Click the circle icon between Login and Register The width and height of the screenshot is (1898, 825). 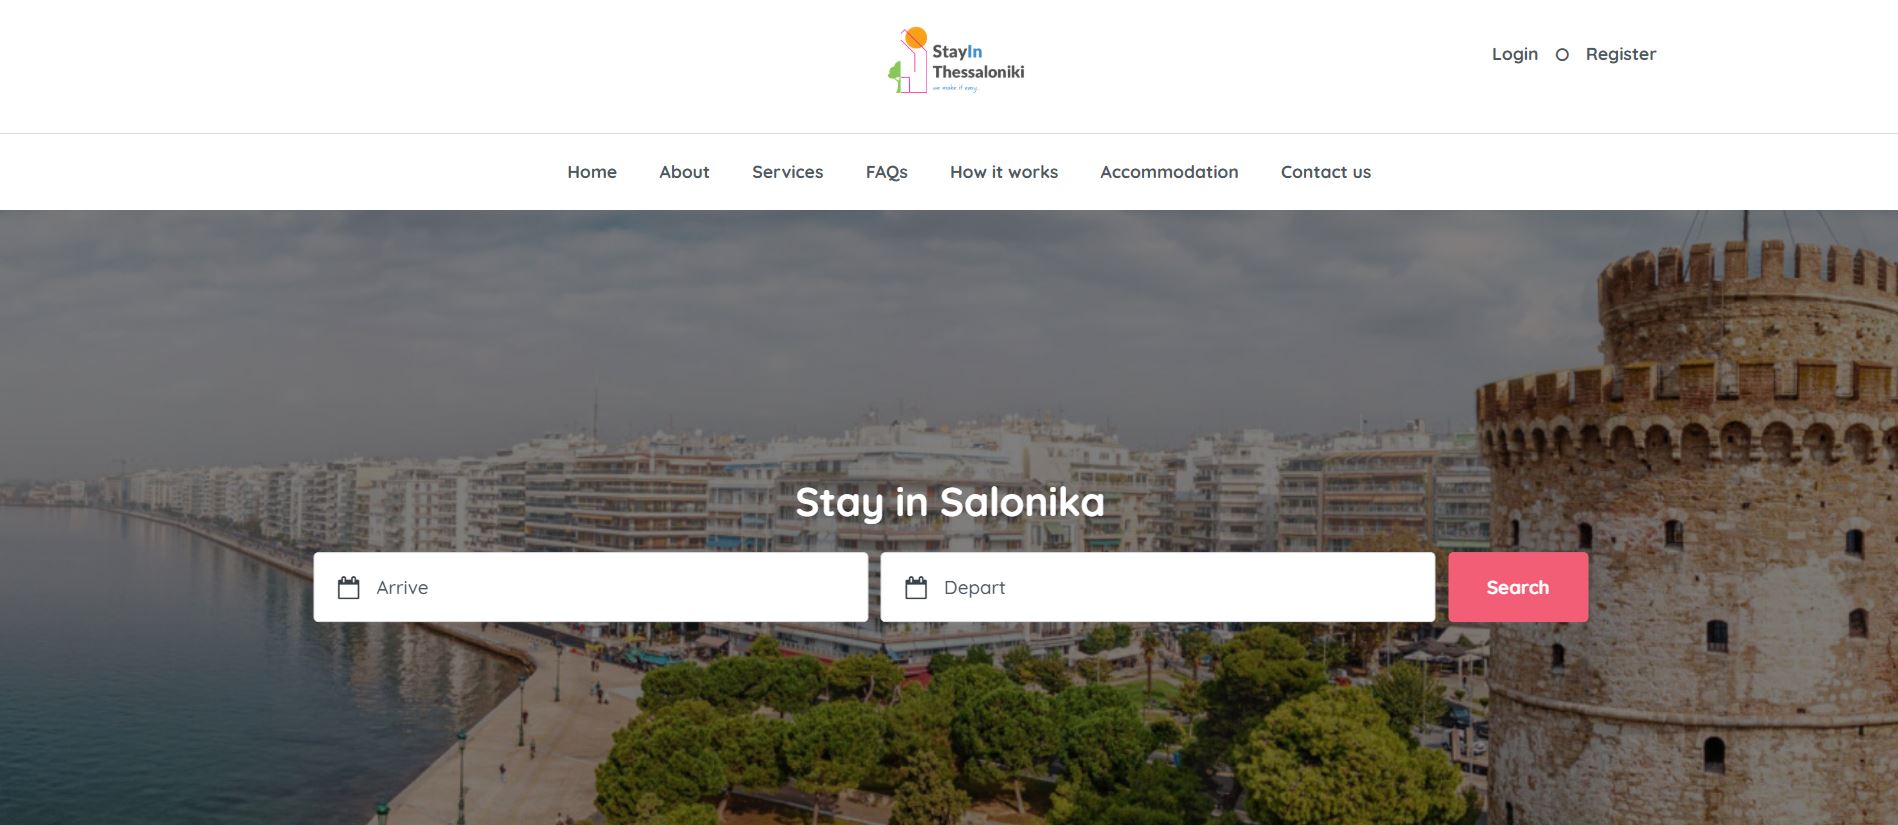(1562, 55)
